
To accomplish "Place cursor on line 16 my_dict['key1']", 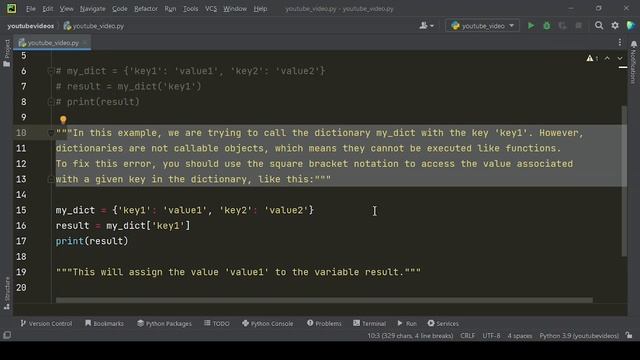I will pyautogui.click(x=148, y=226).
